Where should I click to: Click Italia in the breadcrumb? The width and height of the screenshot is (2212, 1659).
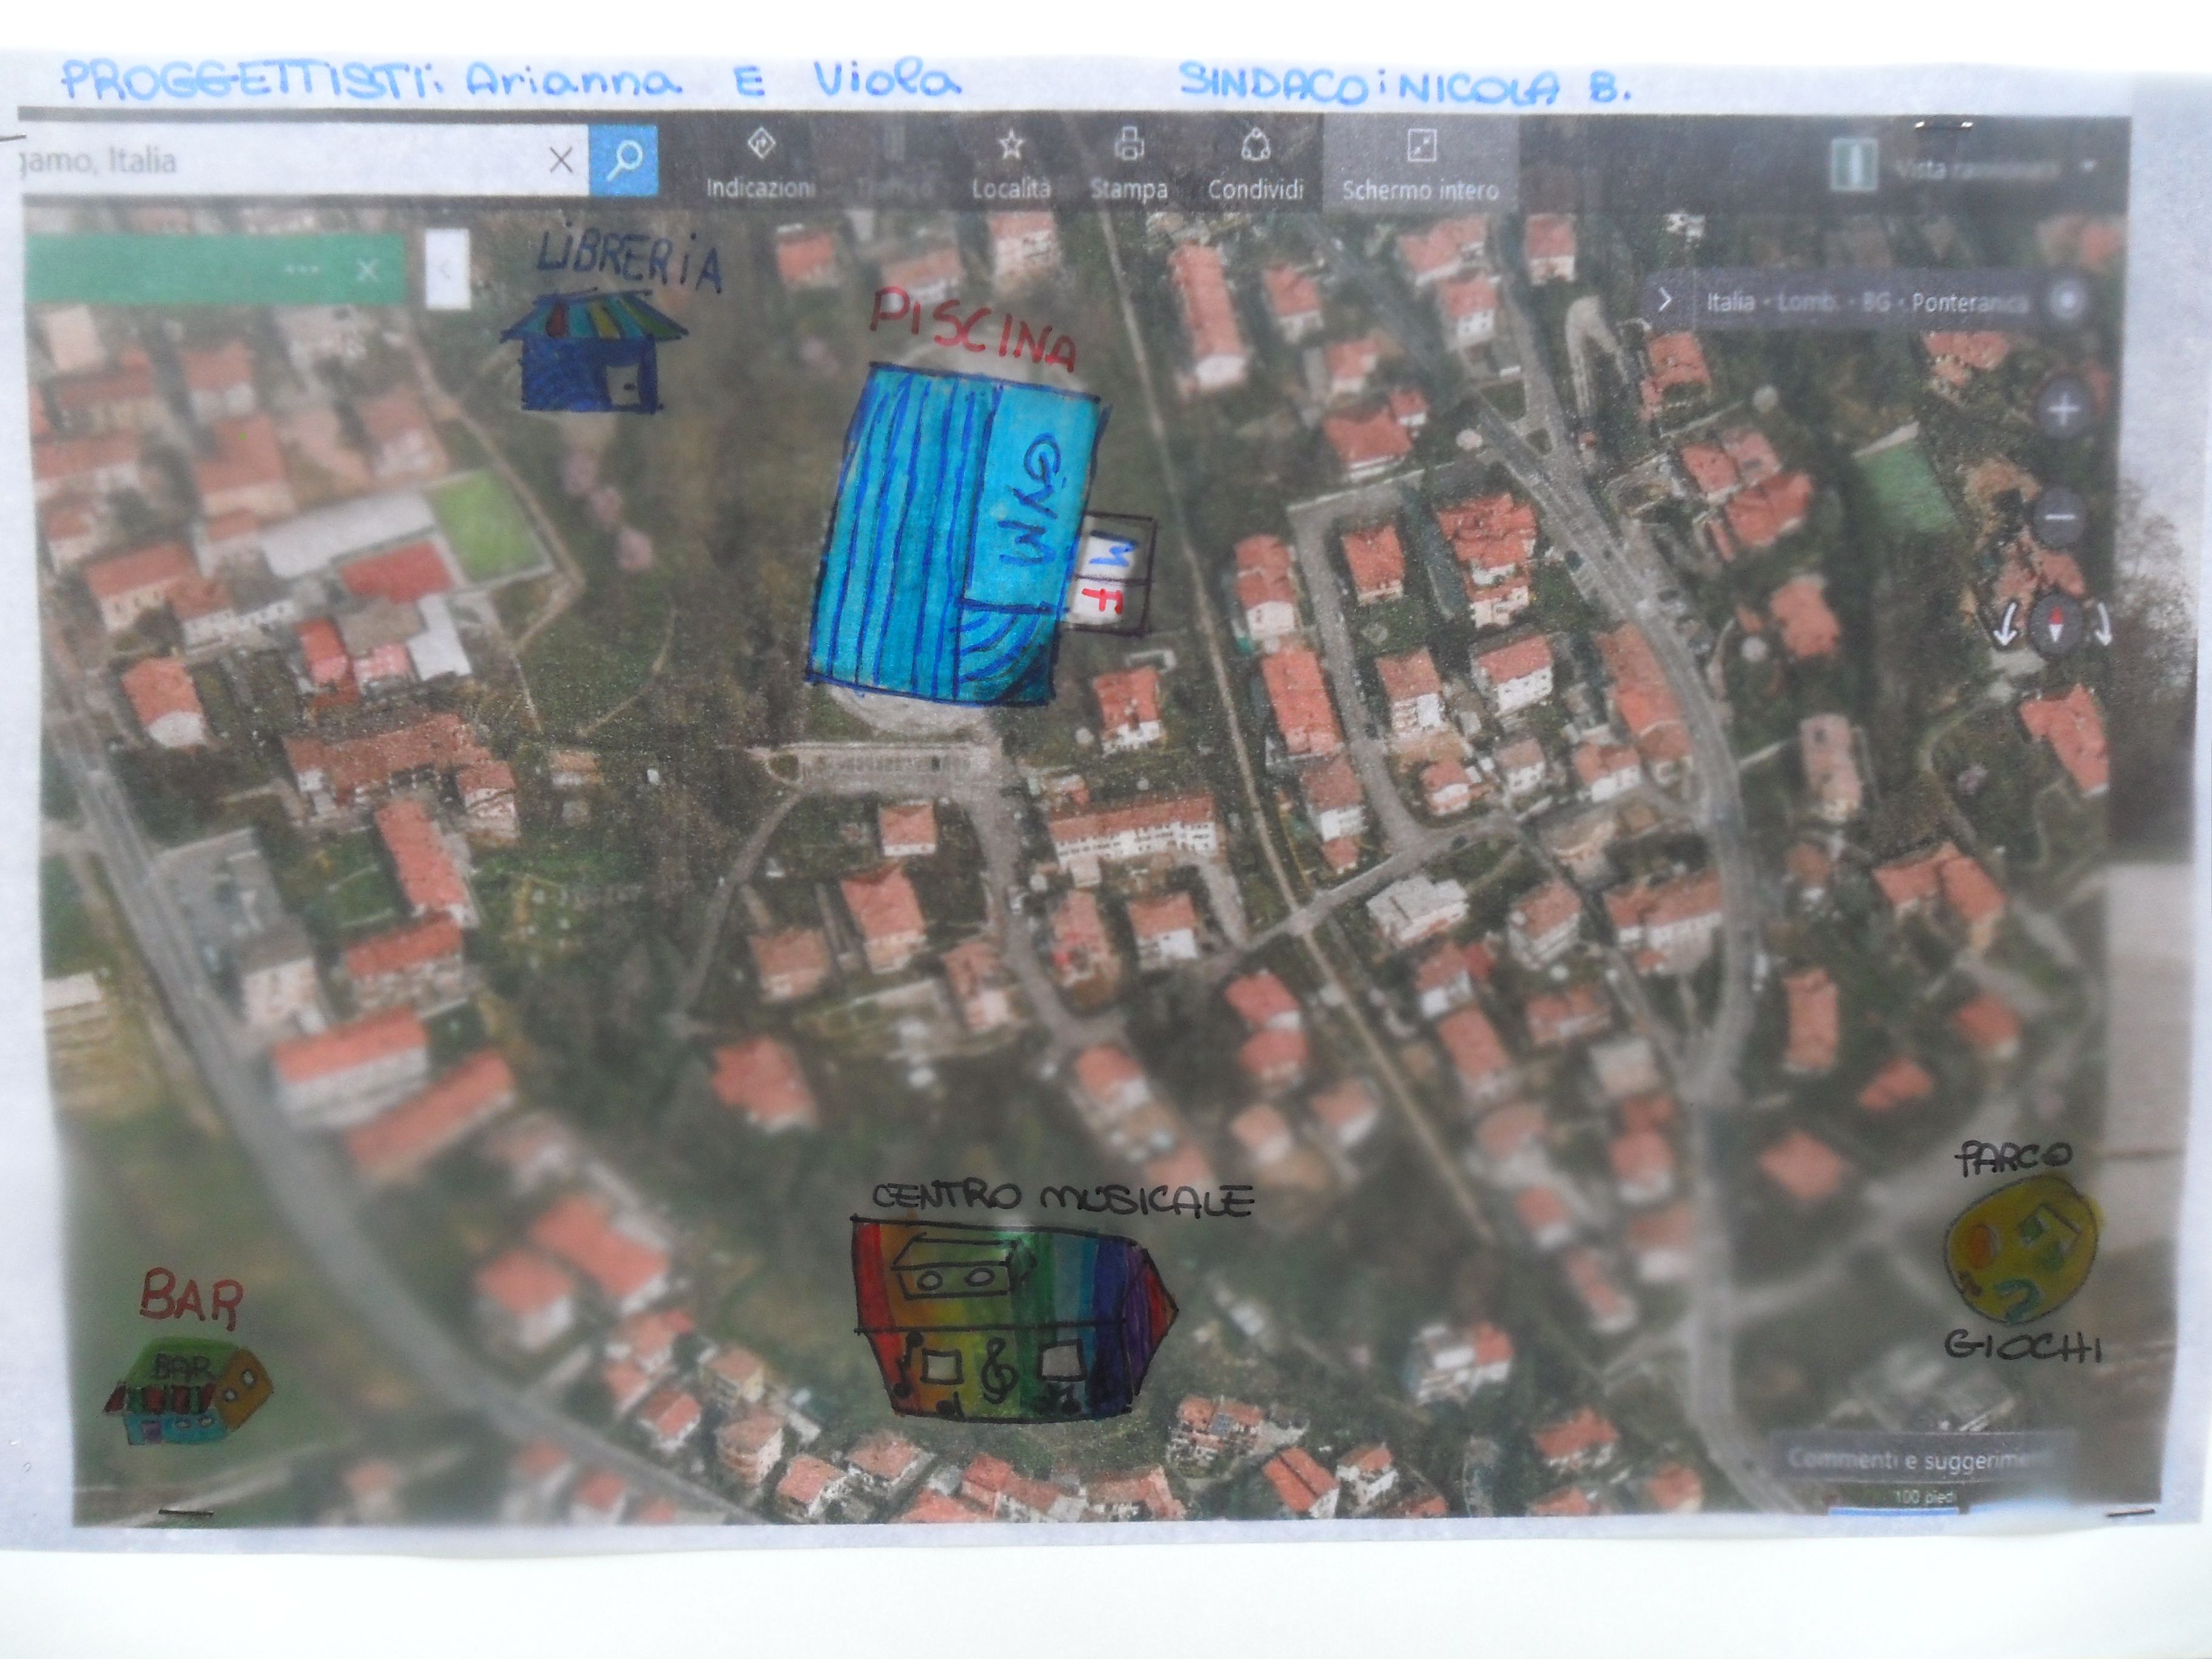pos(1730,301)
